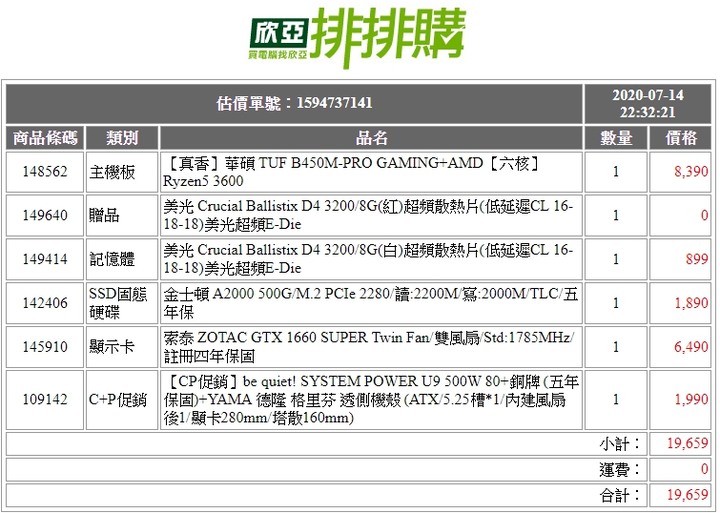The width and height of the screenshot is (720, 513).
Task: Click the 欣亞 排排購 logo
Action: [x=357, y=38]
